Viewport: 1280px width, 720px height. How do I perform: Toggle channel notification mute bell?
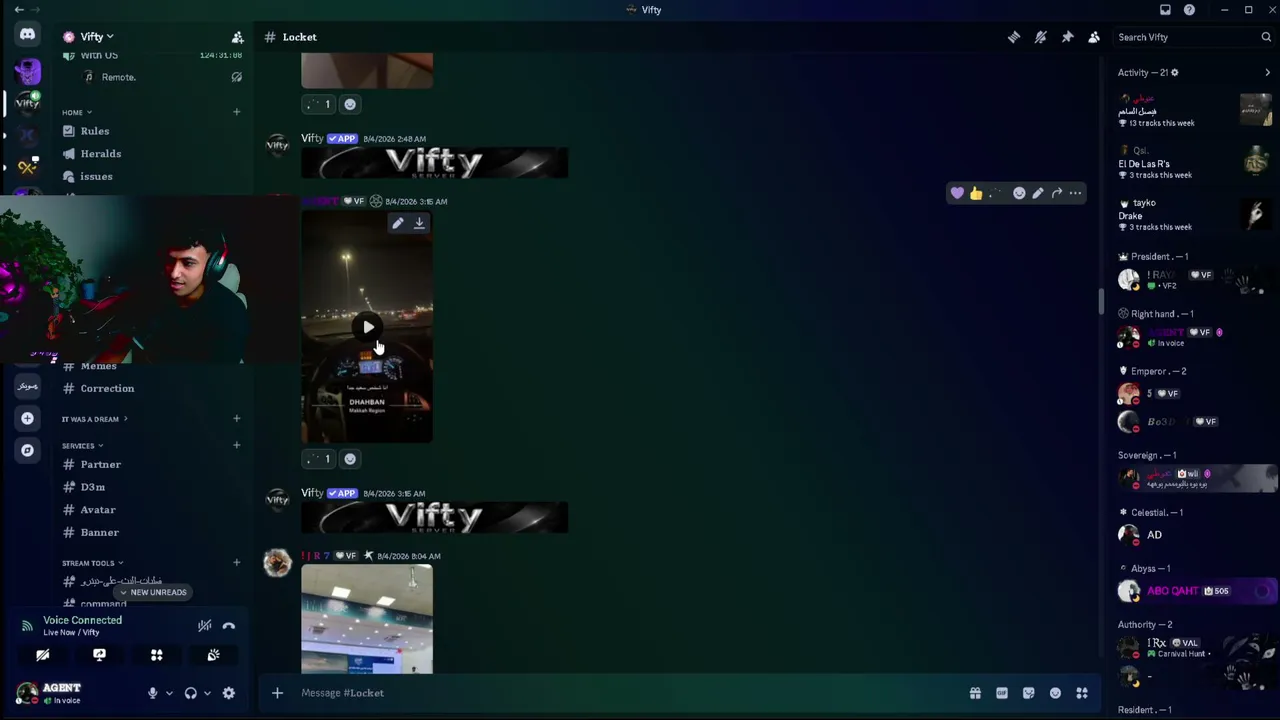tap(1041, 37)
